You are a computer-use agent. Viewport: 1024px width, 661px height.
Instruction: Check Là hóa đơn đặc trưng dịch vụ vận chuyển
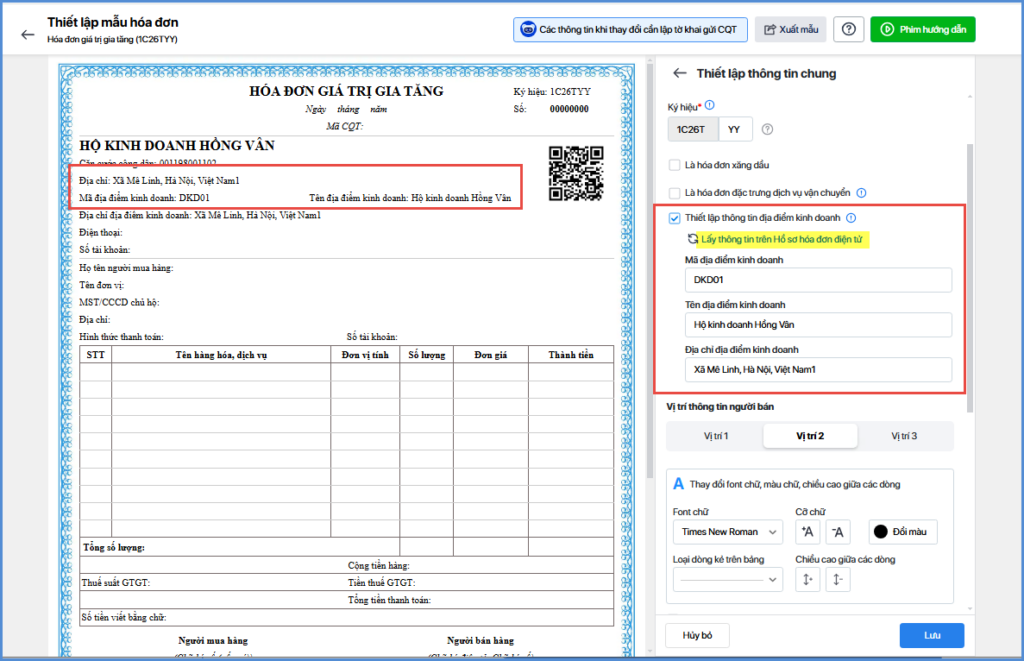(675, 193)
